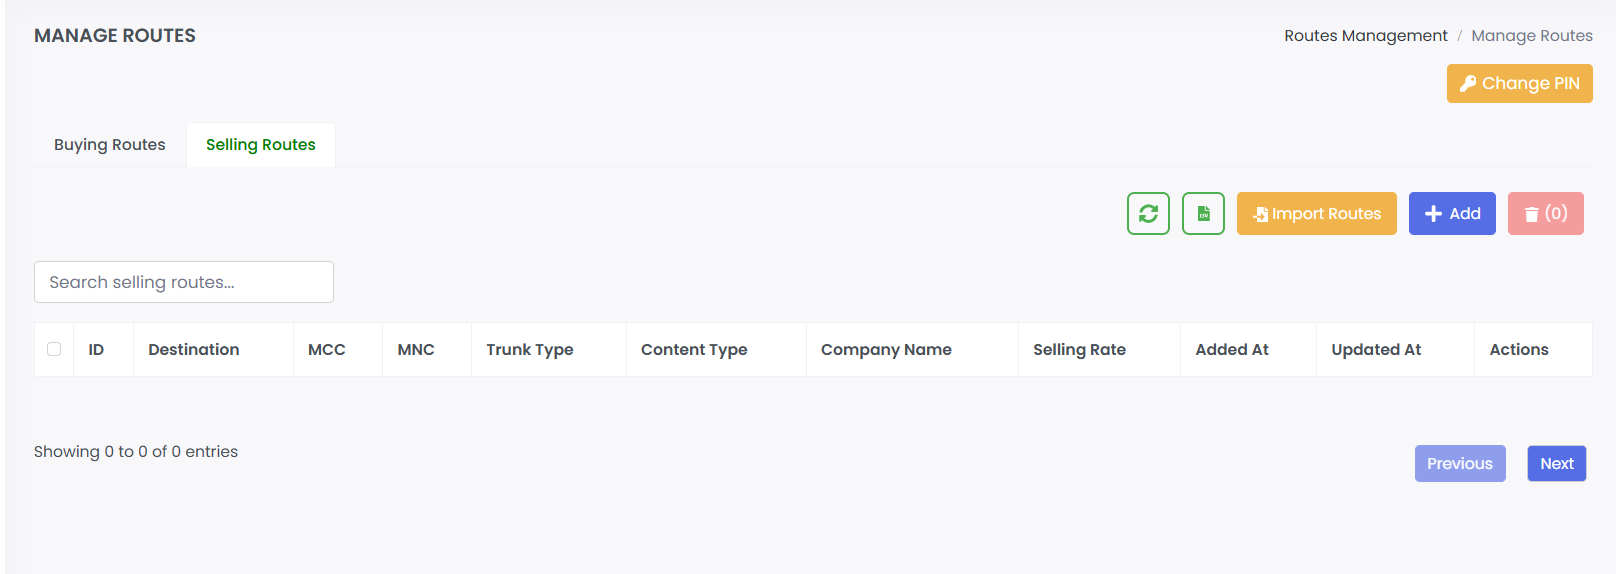Click the blue Add route button
Image resolution: width=1616 pixels, height=574 pixels.
1452,213
